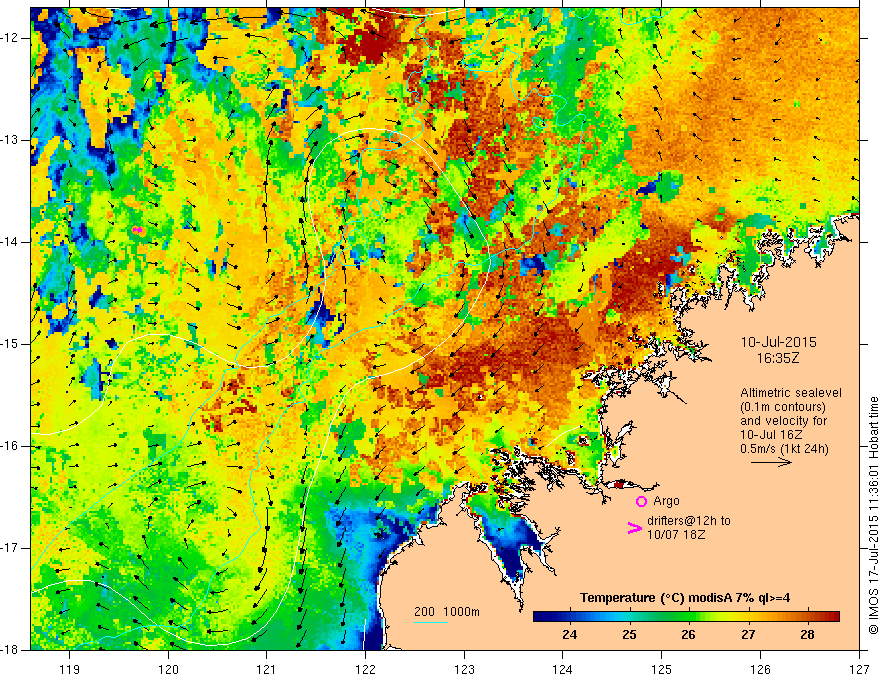Click the magenta Argo circle legend symbol
This screenshot has width=880, height=680.
click(x=641, y=502)
